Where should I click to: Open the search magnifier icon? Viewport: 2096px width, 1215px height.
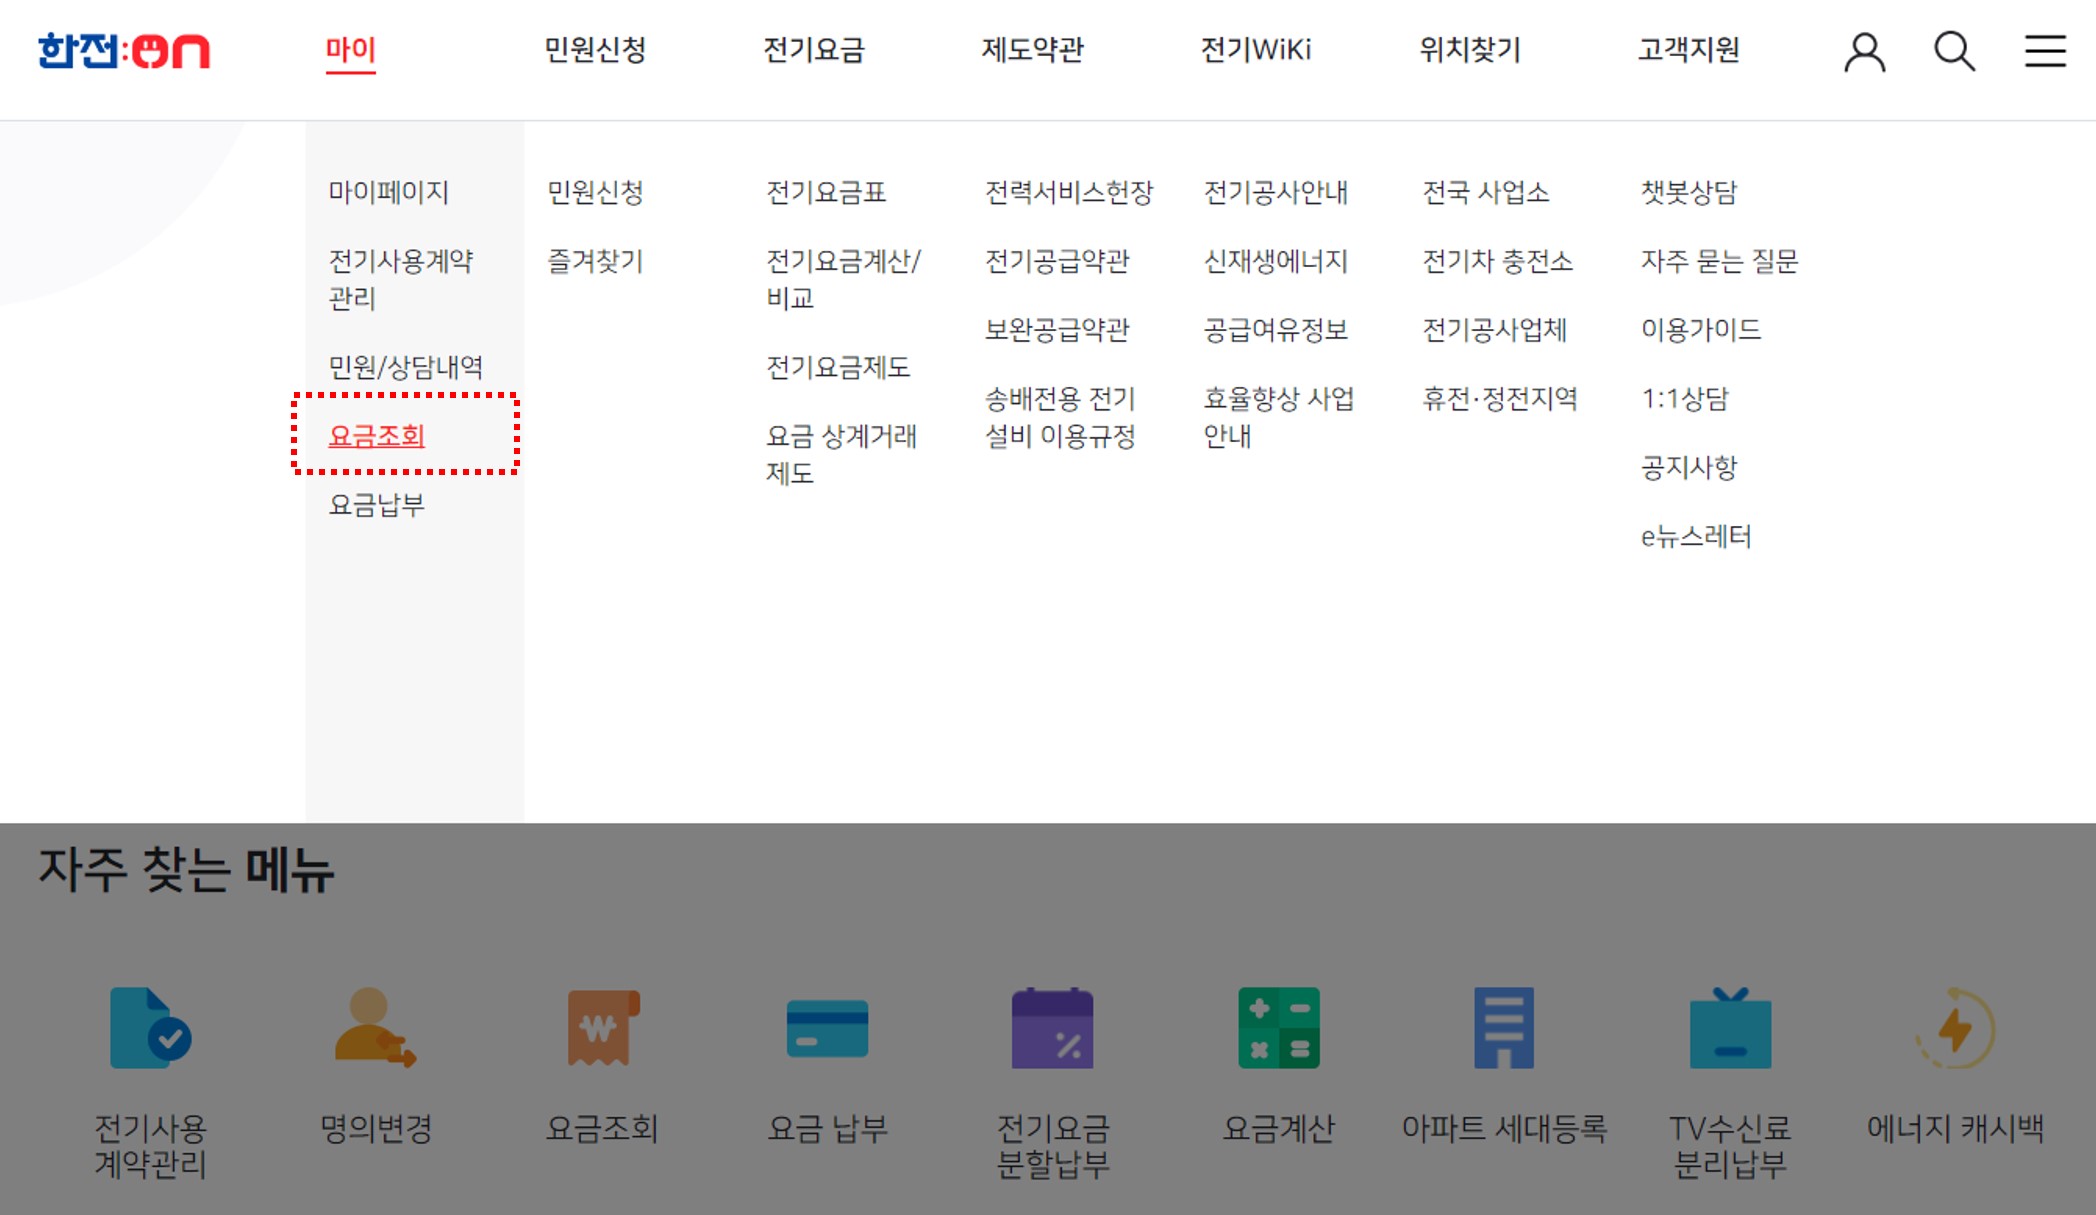tap(1953, 51)
